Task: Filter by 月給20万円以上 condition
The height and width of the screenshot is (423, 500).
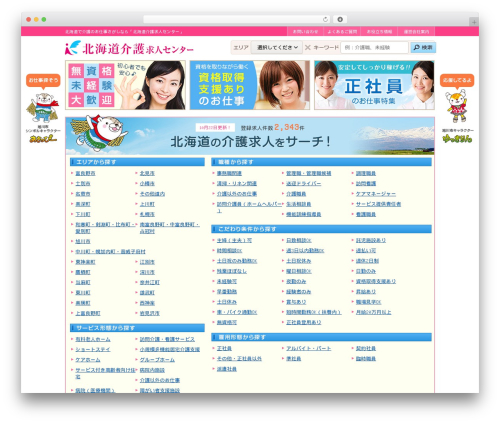Action: tap(373, 312)
